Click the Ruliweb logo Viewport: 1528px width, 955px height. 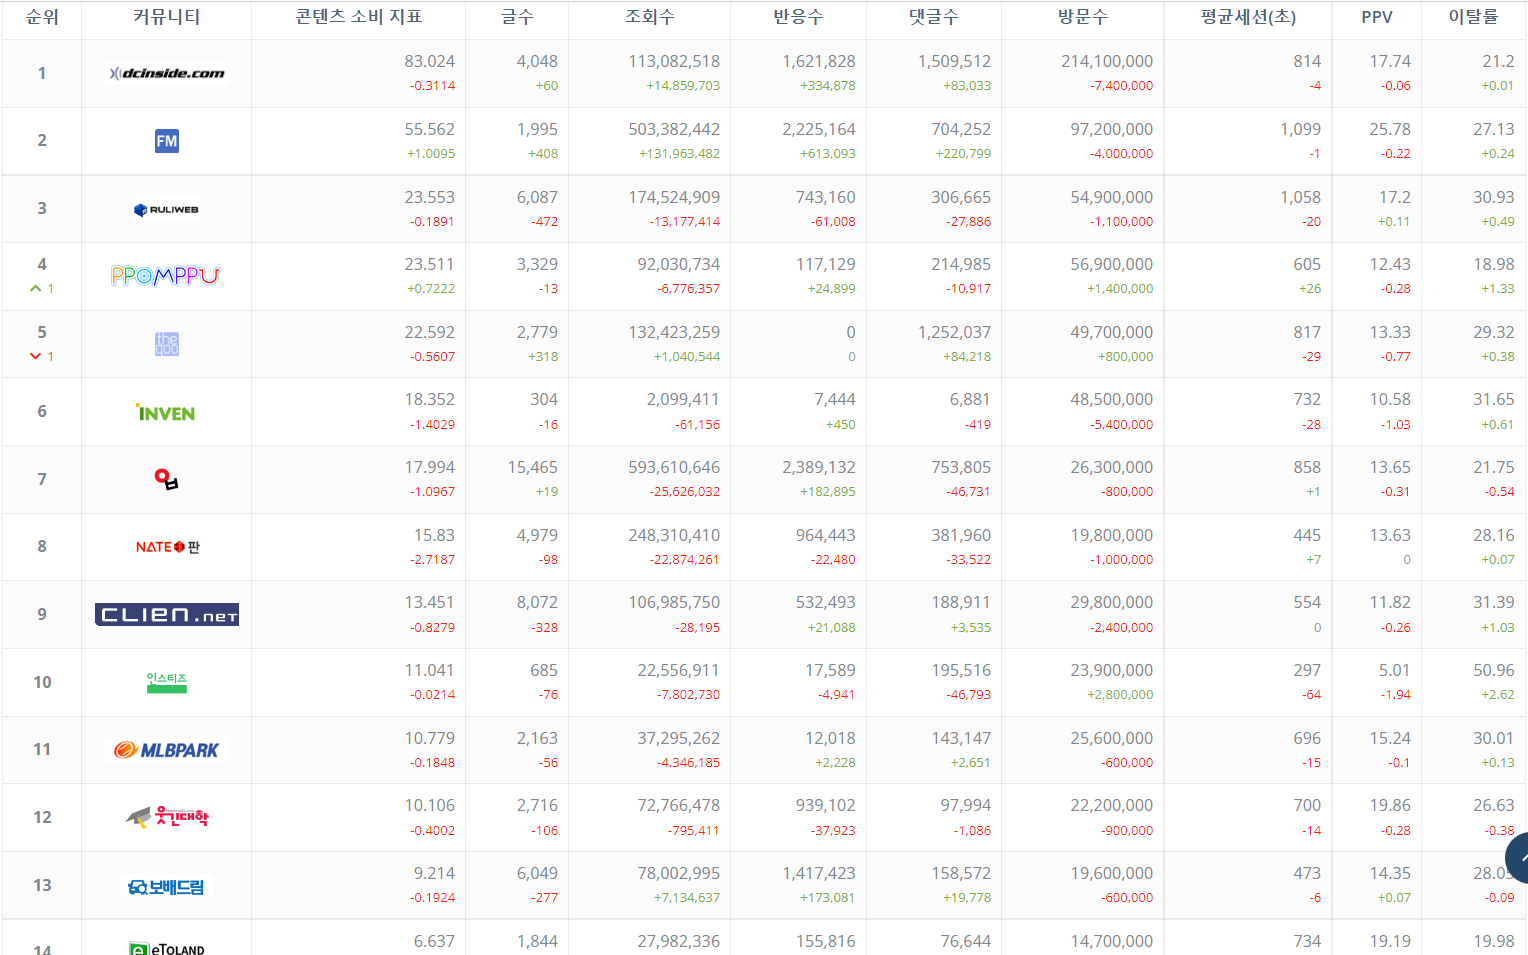click(x=166, y=209)
